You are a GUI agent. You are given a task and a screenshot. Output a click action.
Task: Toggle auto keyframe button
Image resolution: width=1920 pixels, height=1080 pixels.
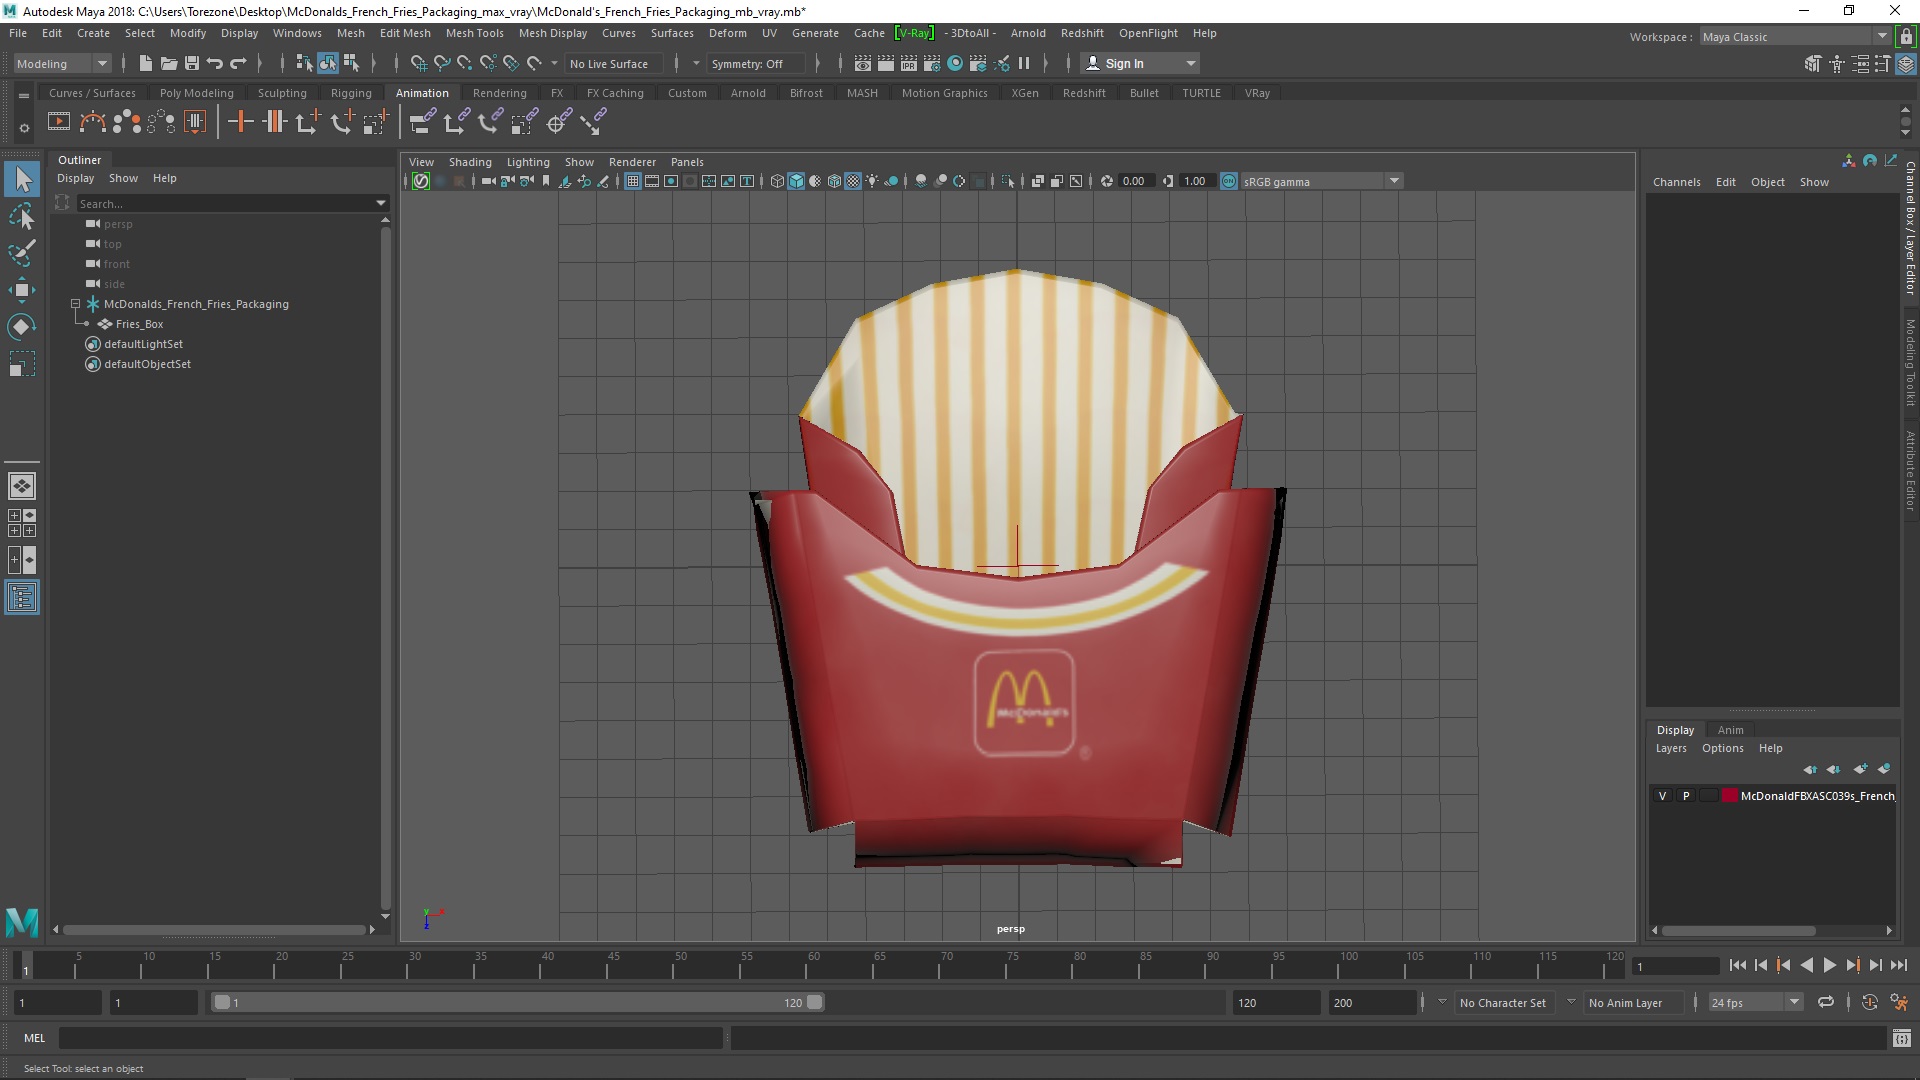1869,1002
